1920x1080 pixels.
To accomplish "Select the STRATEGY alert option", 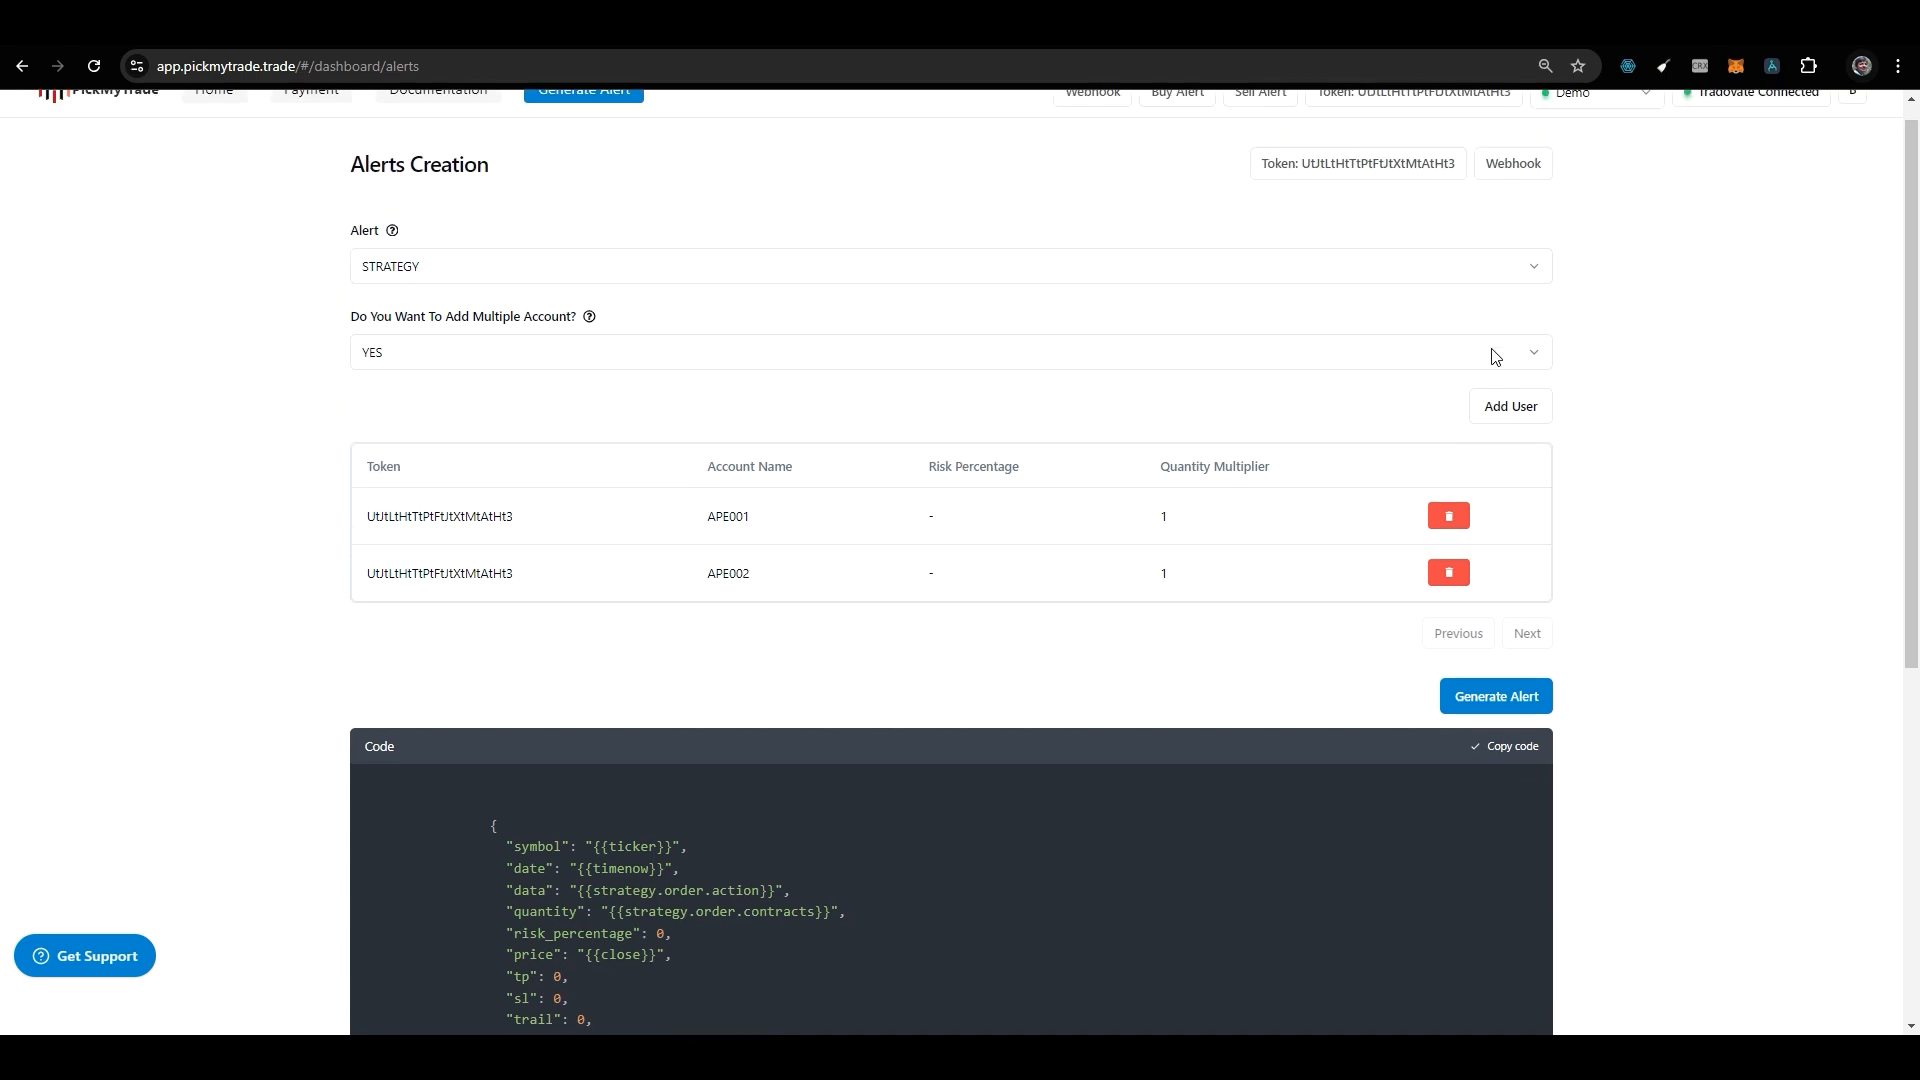I will pyautogui.click(x=948, y=265).
